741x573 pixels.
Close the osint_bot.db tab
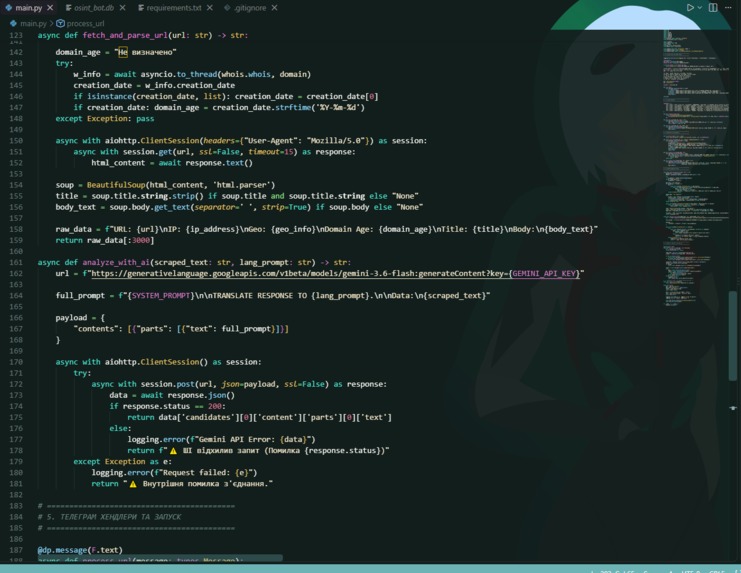pyautogui.click(x=122, y=8)
